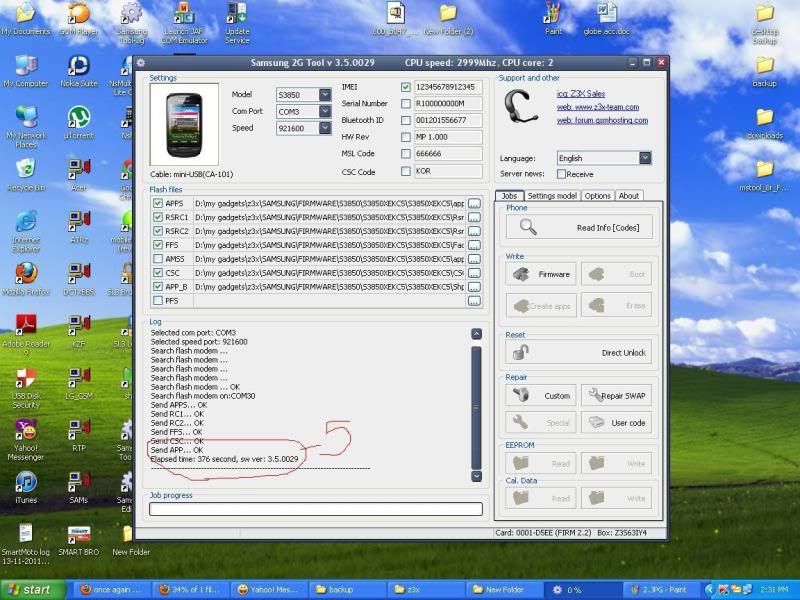
Task: Switch to the Settings model tab
Action: 552,196
